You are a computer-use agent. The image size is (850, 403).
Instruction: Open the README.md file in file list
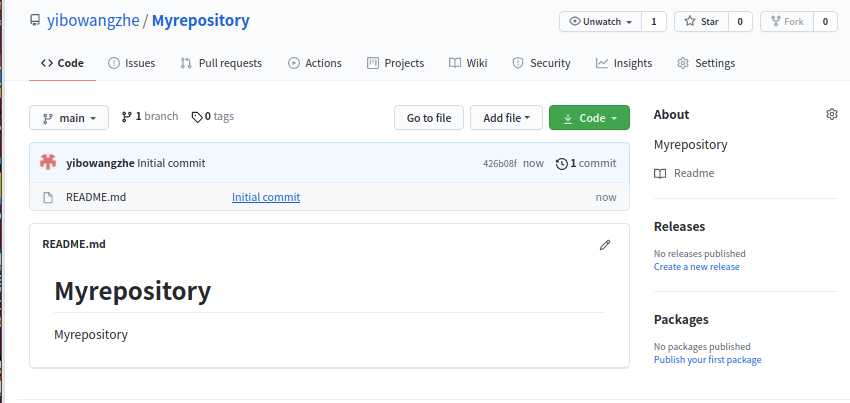[96, 197]
